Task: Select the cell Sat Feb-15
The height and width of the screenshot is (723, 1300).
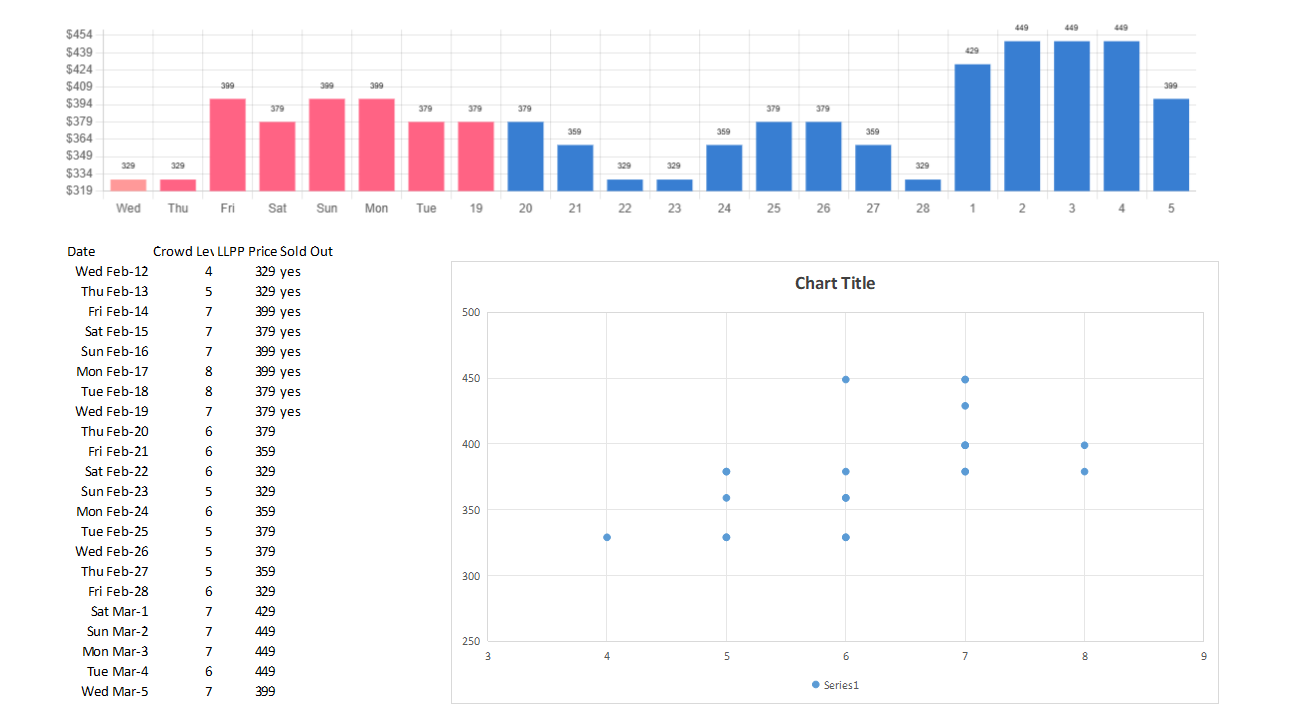Action: pos(116,331)
